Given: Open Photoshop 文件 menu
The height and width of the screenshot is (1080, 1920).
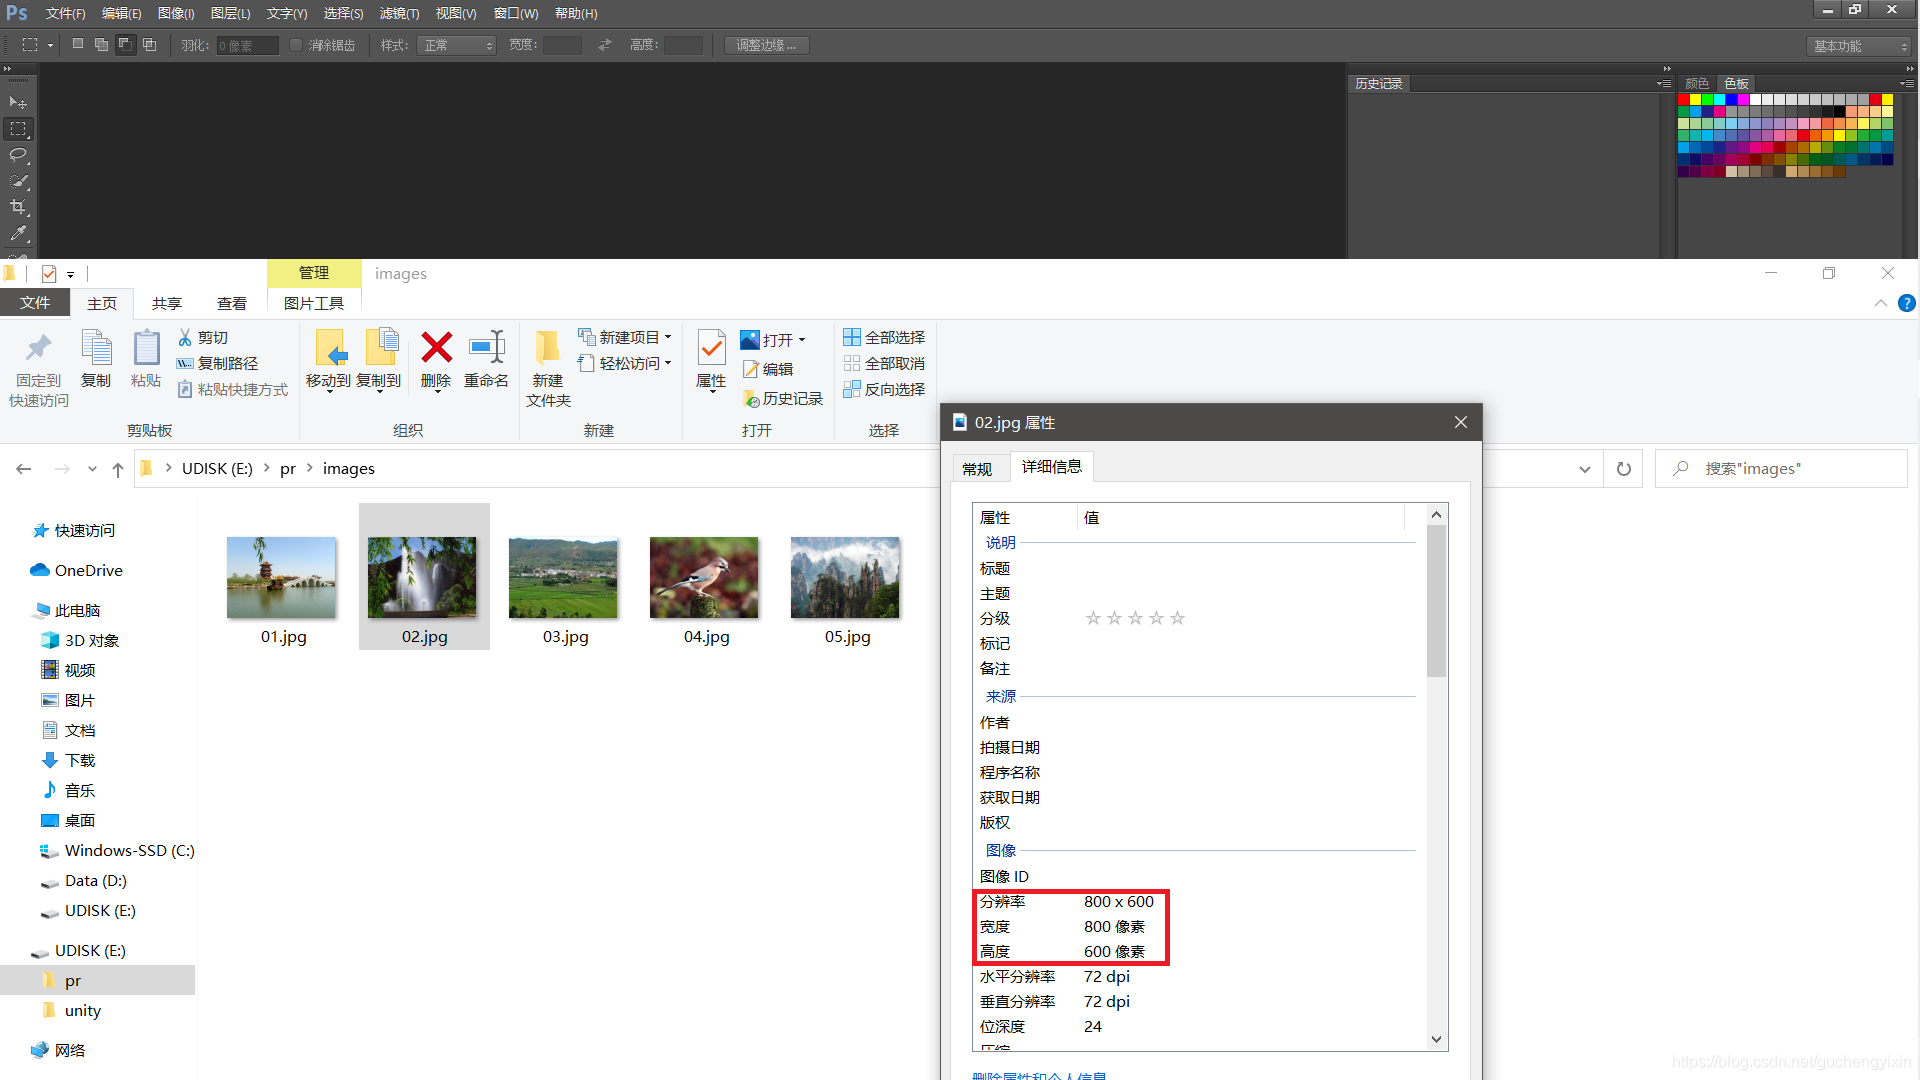Looking at the screenshot, I should tap(65, 13).
